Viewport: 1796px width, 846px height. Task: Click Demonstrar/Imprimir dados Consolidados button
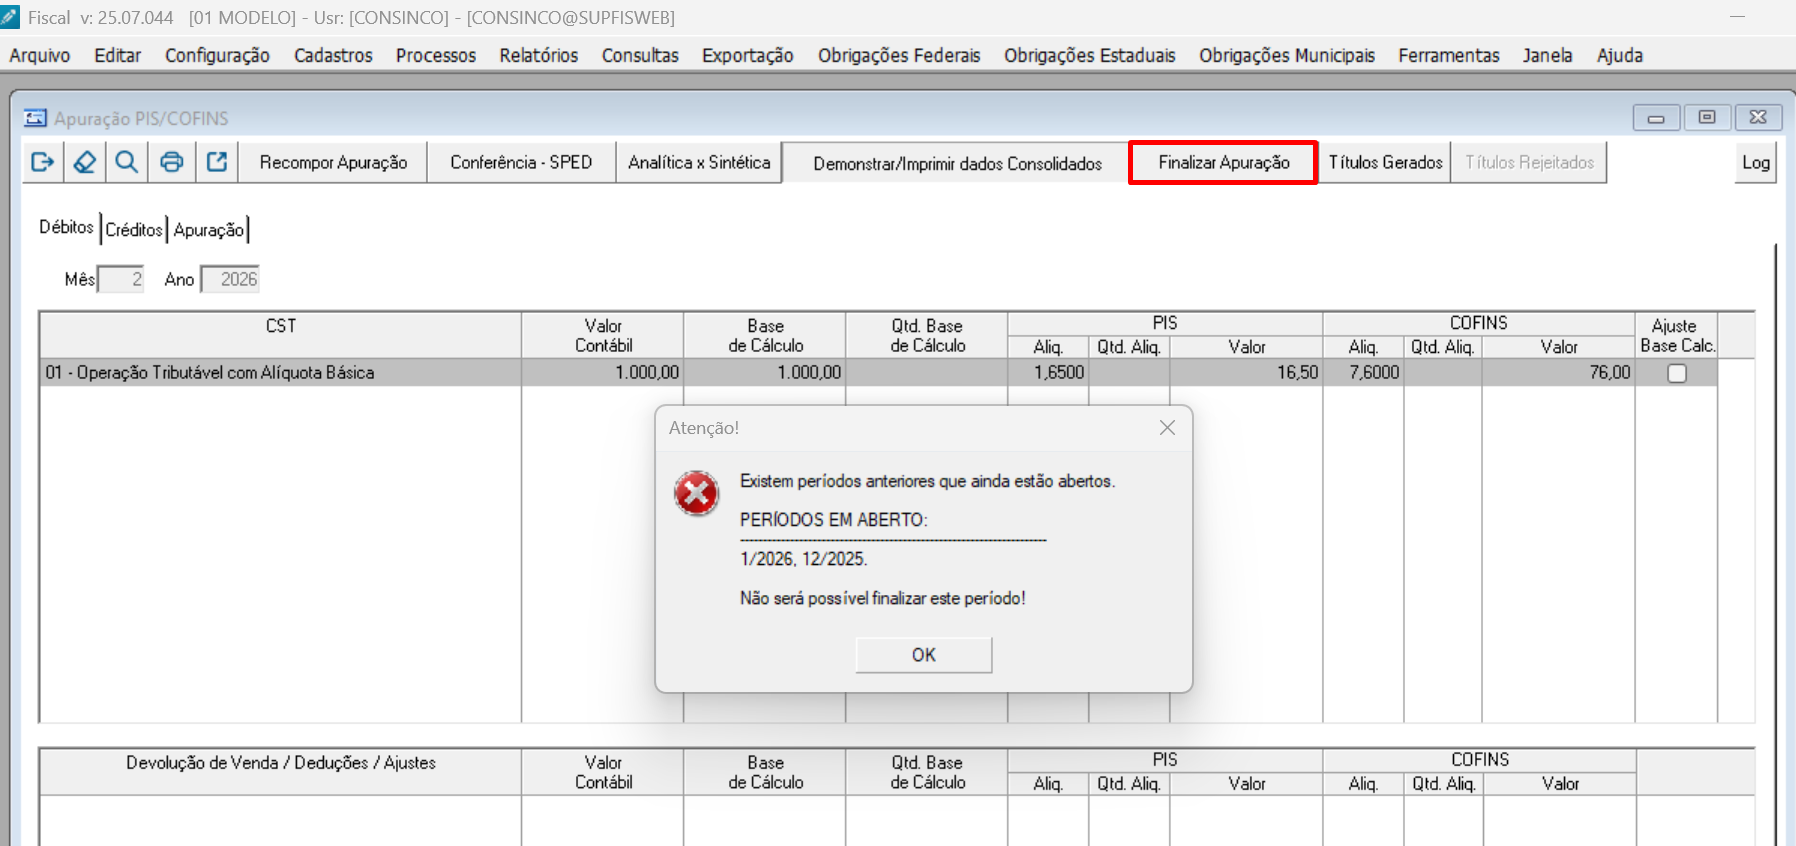957,163
